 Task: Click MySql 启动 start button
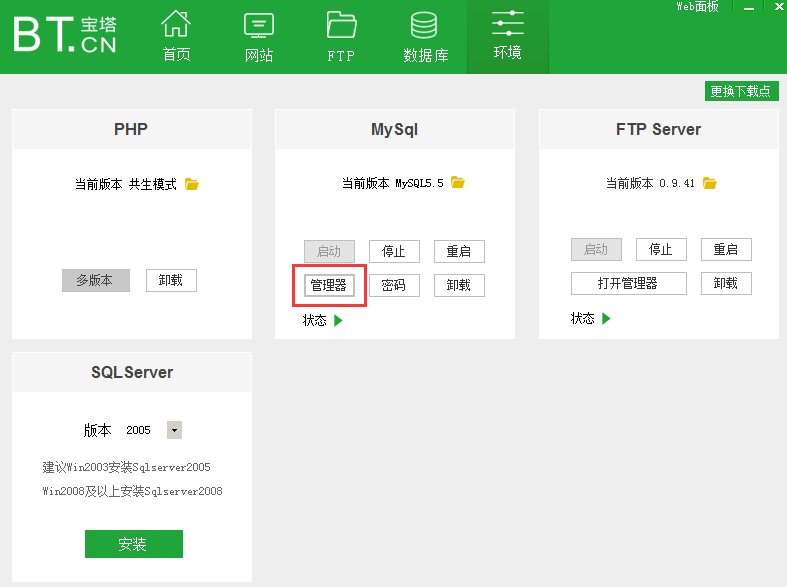coord(329,251)
